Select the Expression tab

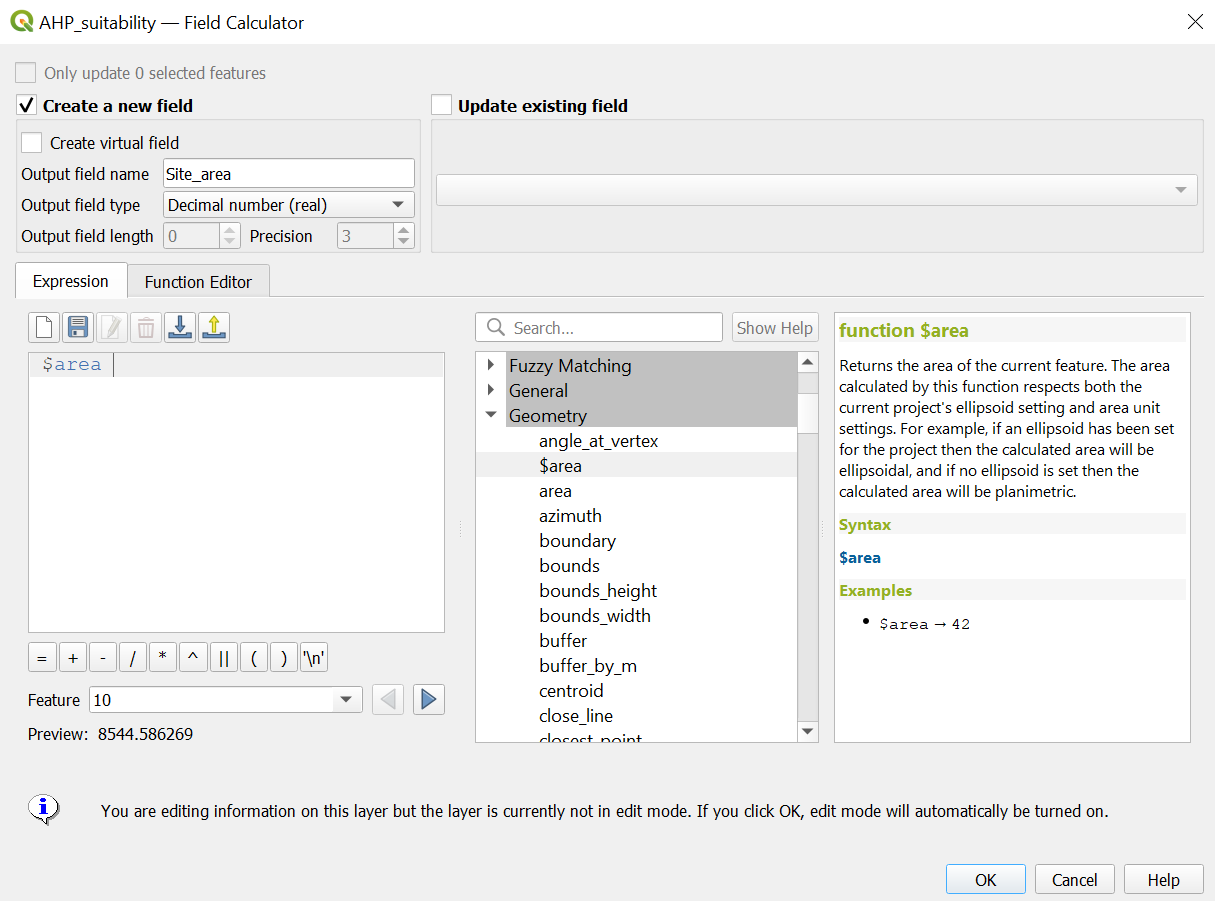[70, 282]
